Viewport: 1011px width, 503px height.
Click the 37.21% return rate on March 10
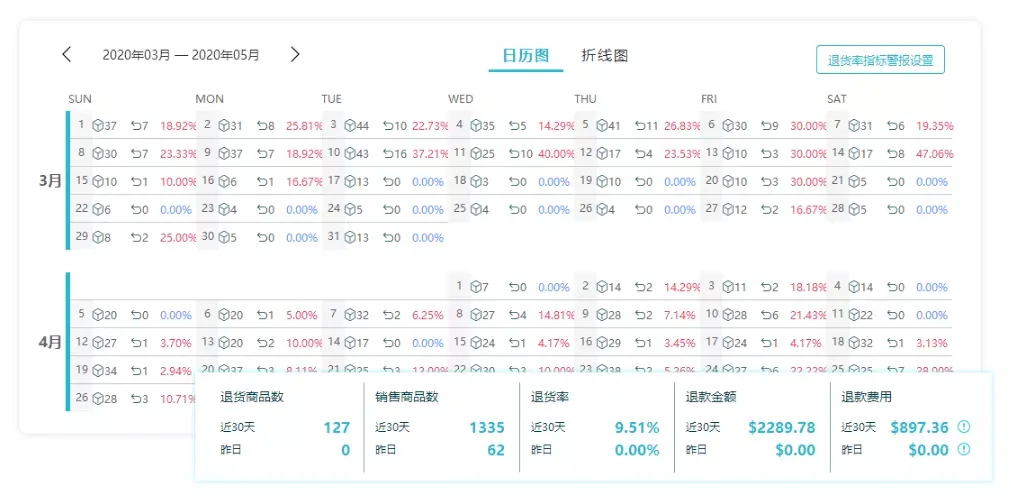point(430,154)
